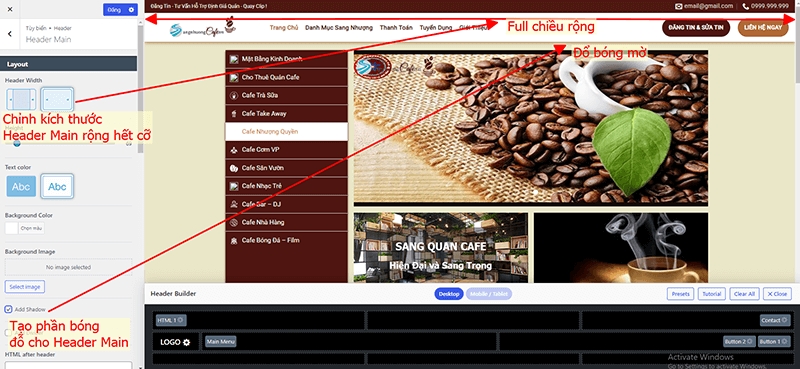800x369 pixels.
Task: Open the Main Menu element in builder
Action: pos(221,341)
